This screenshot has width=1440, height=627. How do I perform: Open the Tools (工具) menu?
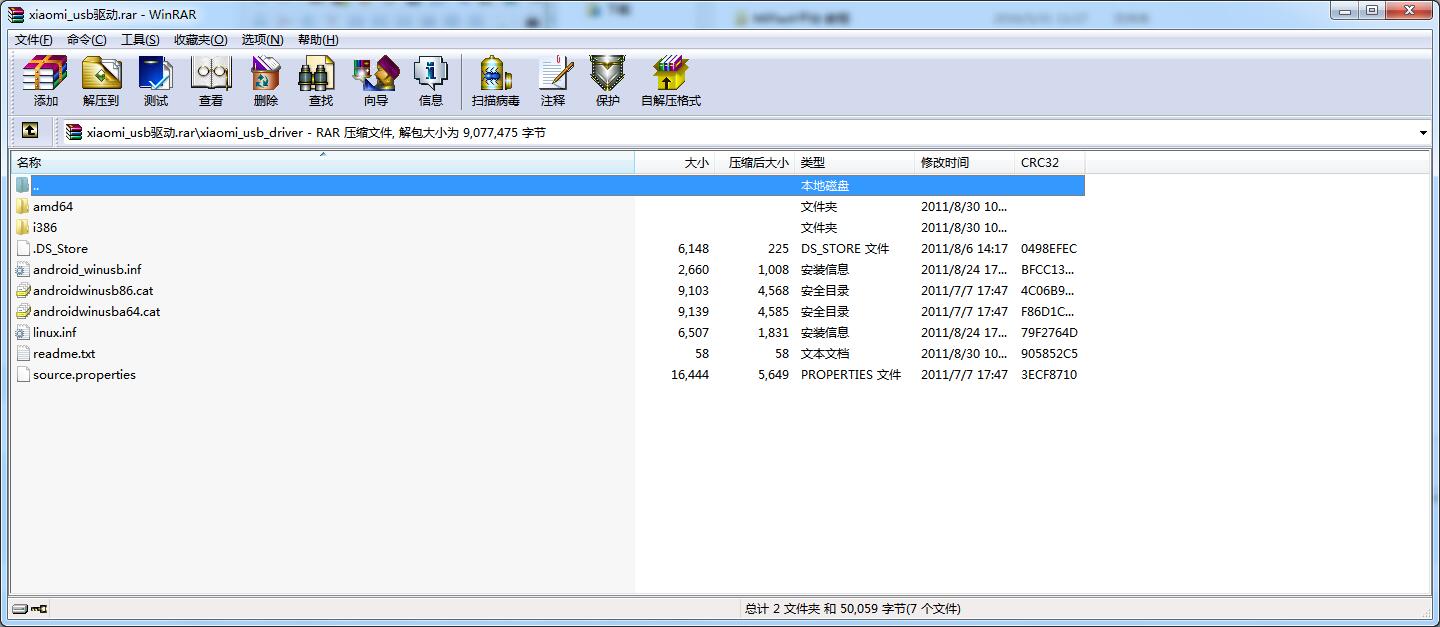pyautogui.click(x=140, y=39)
